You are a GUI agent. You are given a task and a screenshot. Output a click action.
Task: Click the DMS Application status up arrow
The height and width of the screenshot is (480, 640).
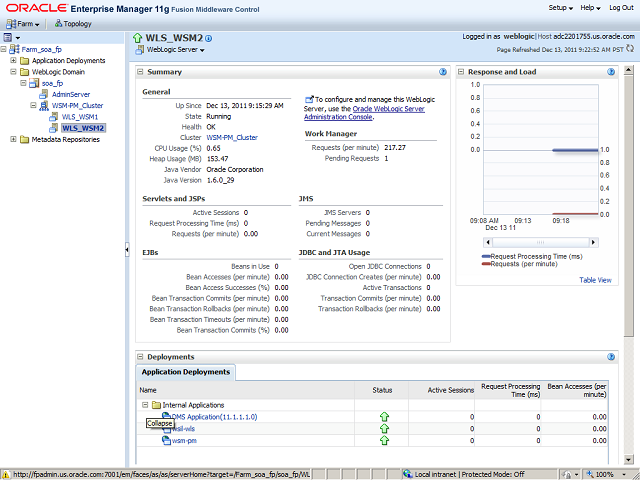tap(383, 416)
